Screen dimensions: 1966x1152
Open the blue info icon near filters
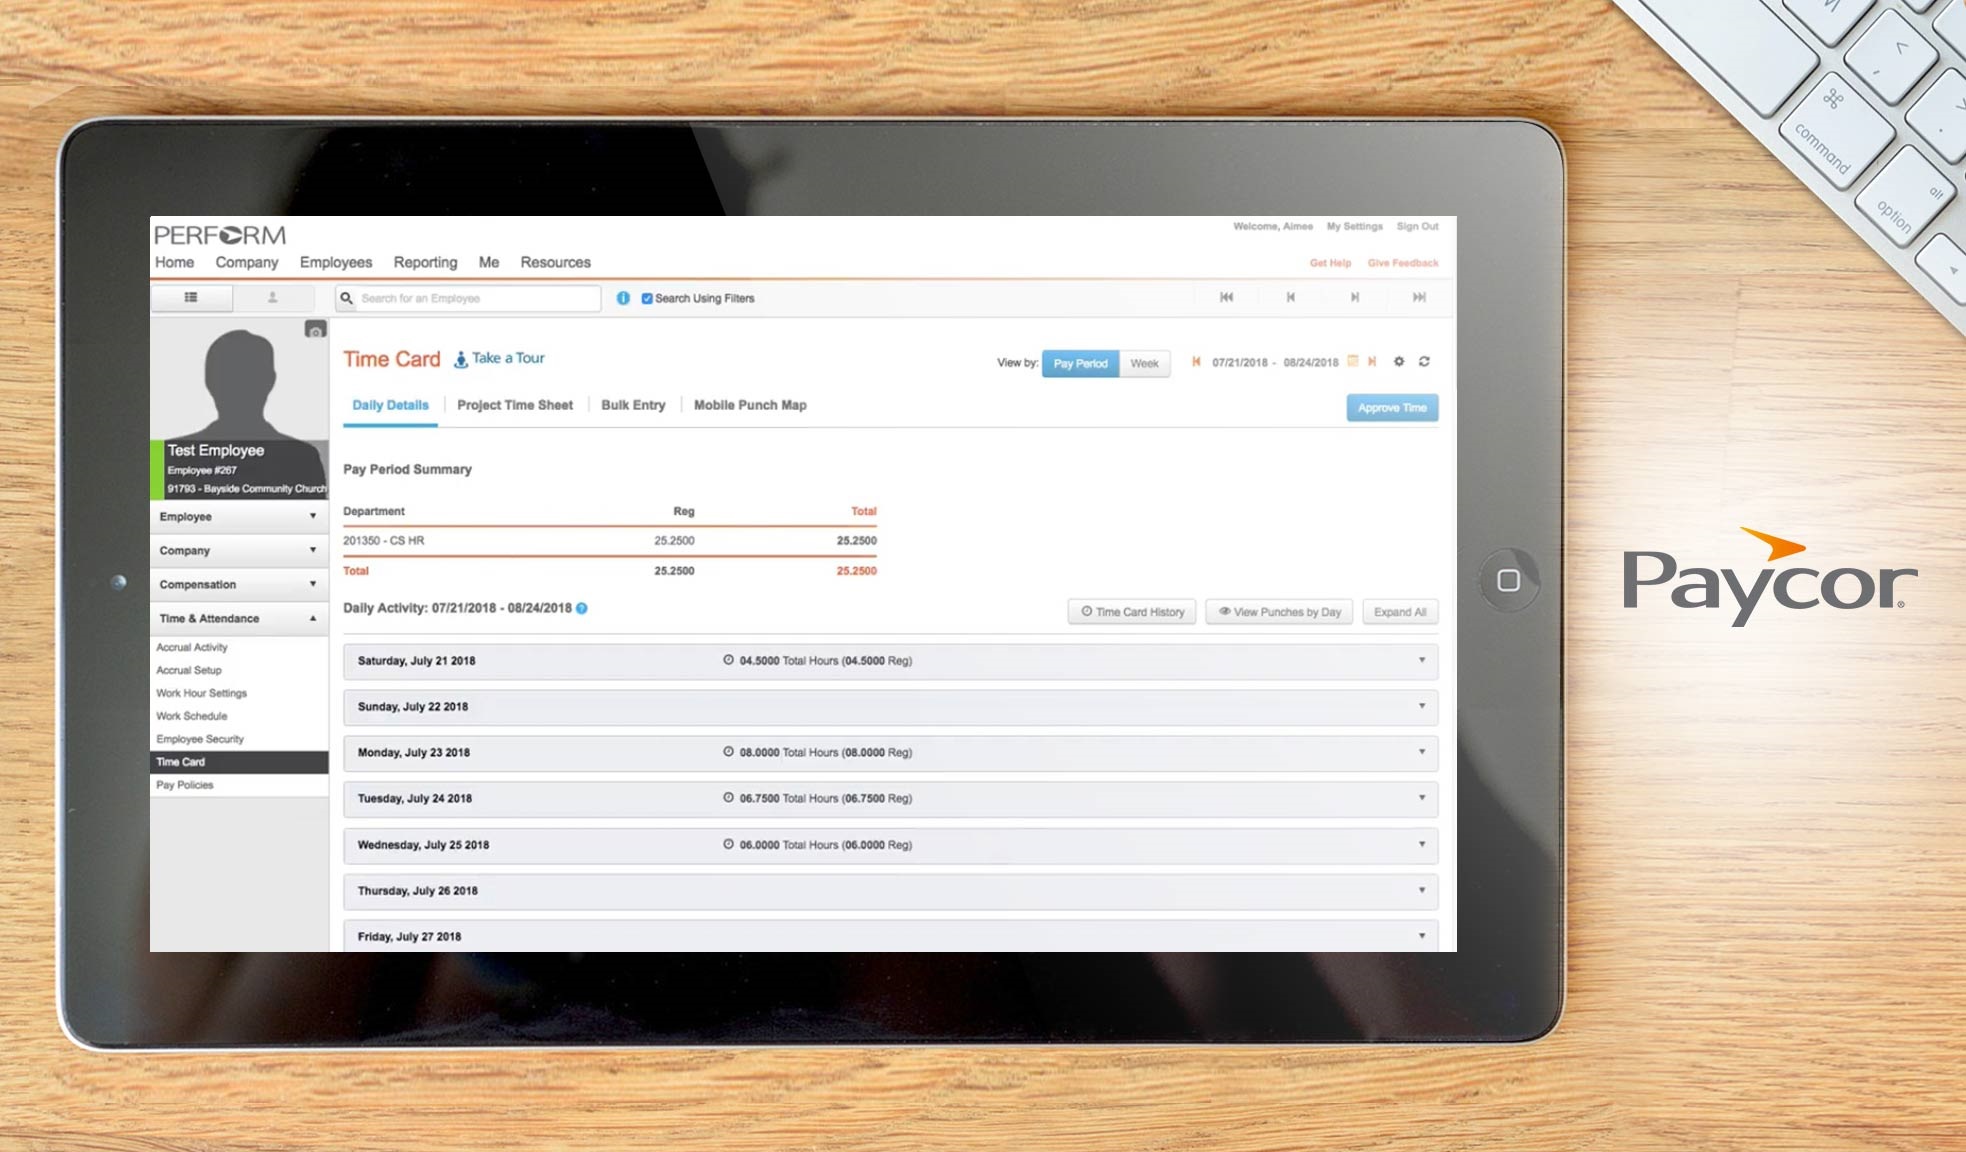pyautogui.click(x=623, y=298)
